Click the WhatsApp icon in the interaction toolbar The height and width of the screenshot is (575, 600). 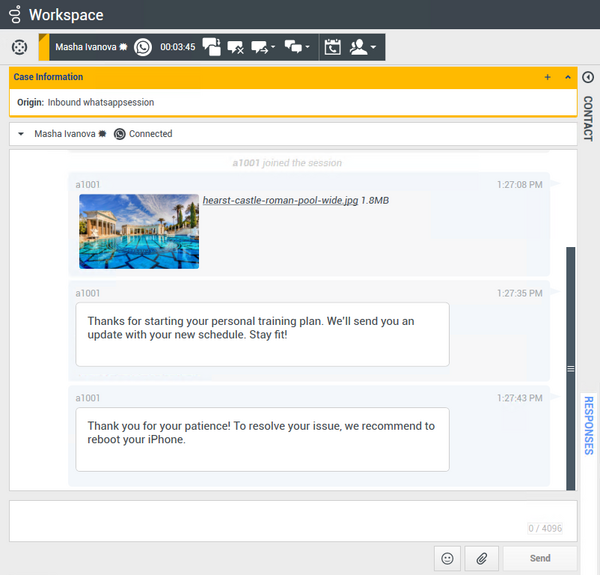click(143, 47)
